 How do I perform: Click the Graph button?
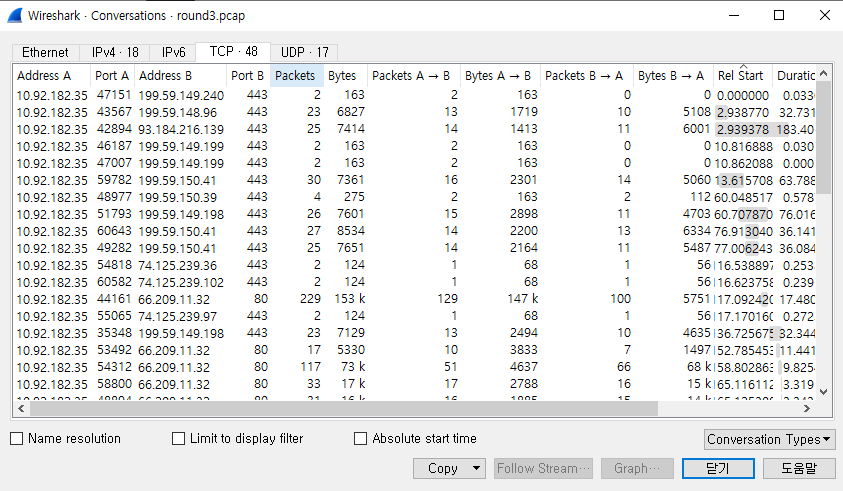coord(637,468)
